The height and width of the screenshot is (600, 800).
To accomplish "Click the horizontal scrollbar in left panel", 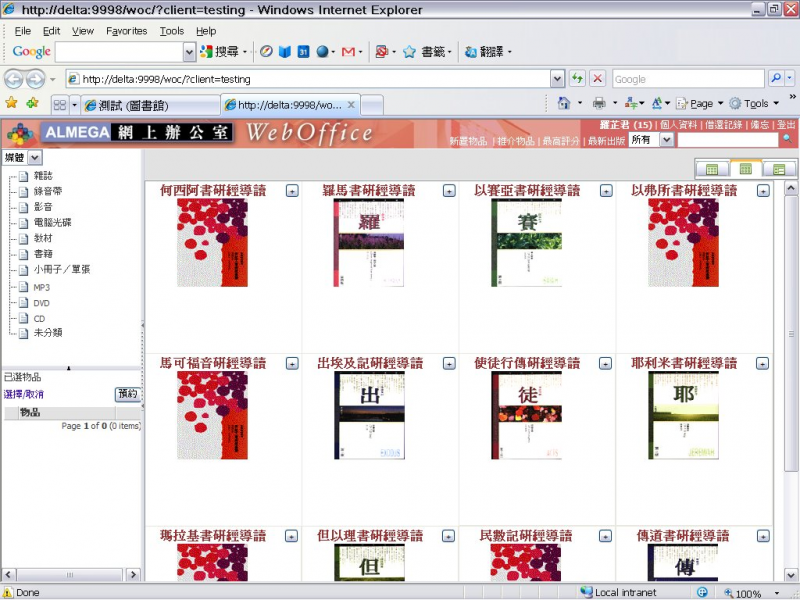I will click(x=70, y=574).
